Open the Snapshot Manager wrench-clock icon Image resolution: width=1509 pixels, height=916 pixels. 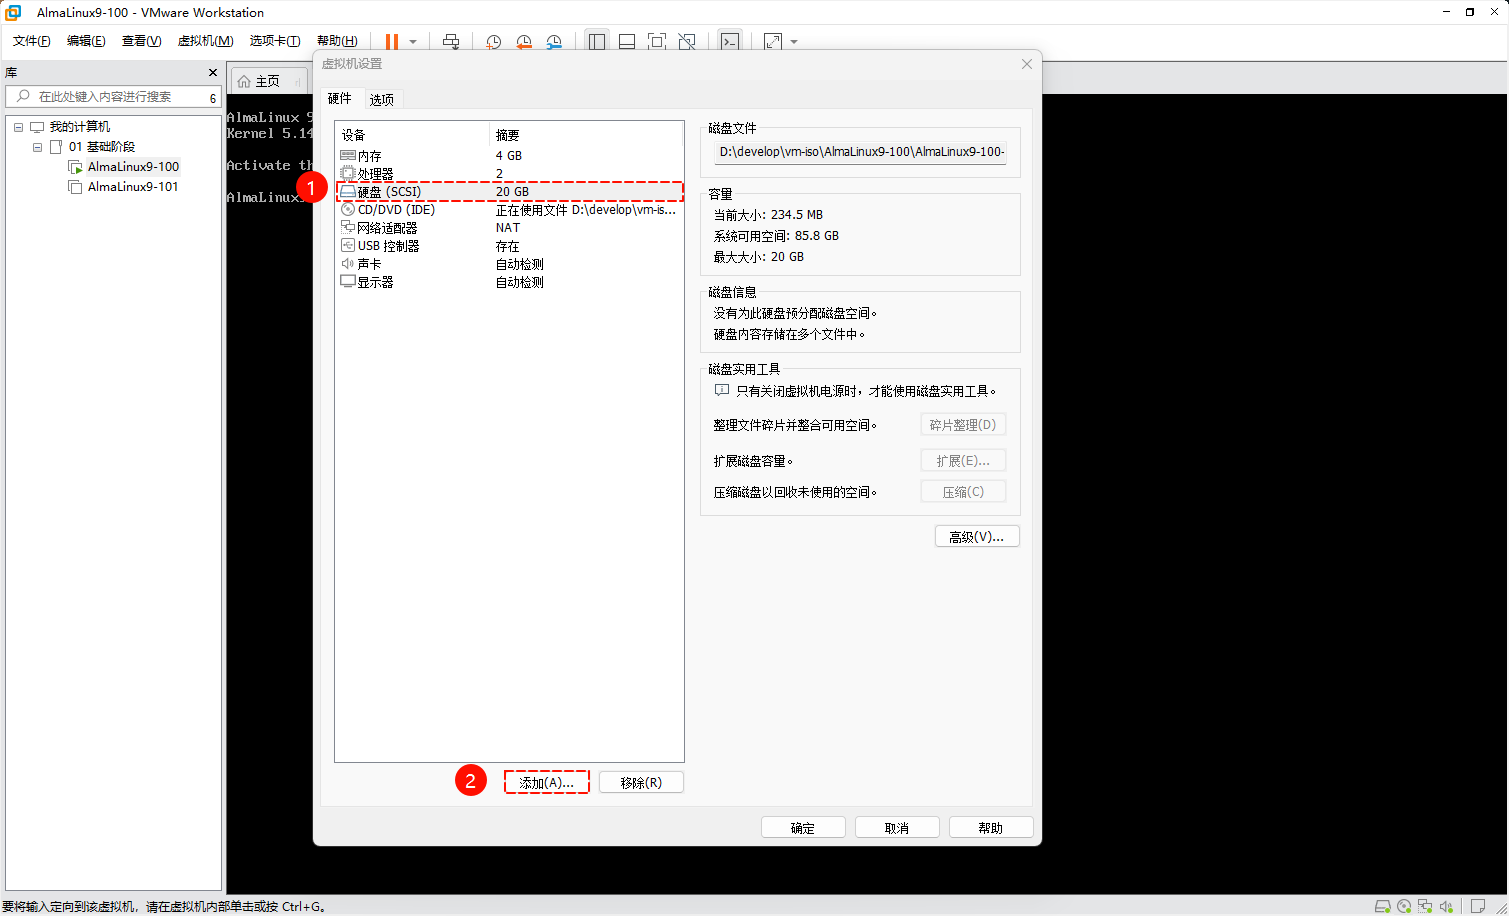click(x=554, y=41)
